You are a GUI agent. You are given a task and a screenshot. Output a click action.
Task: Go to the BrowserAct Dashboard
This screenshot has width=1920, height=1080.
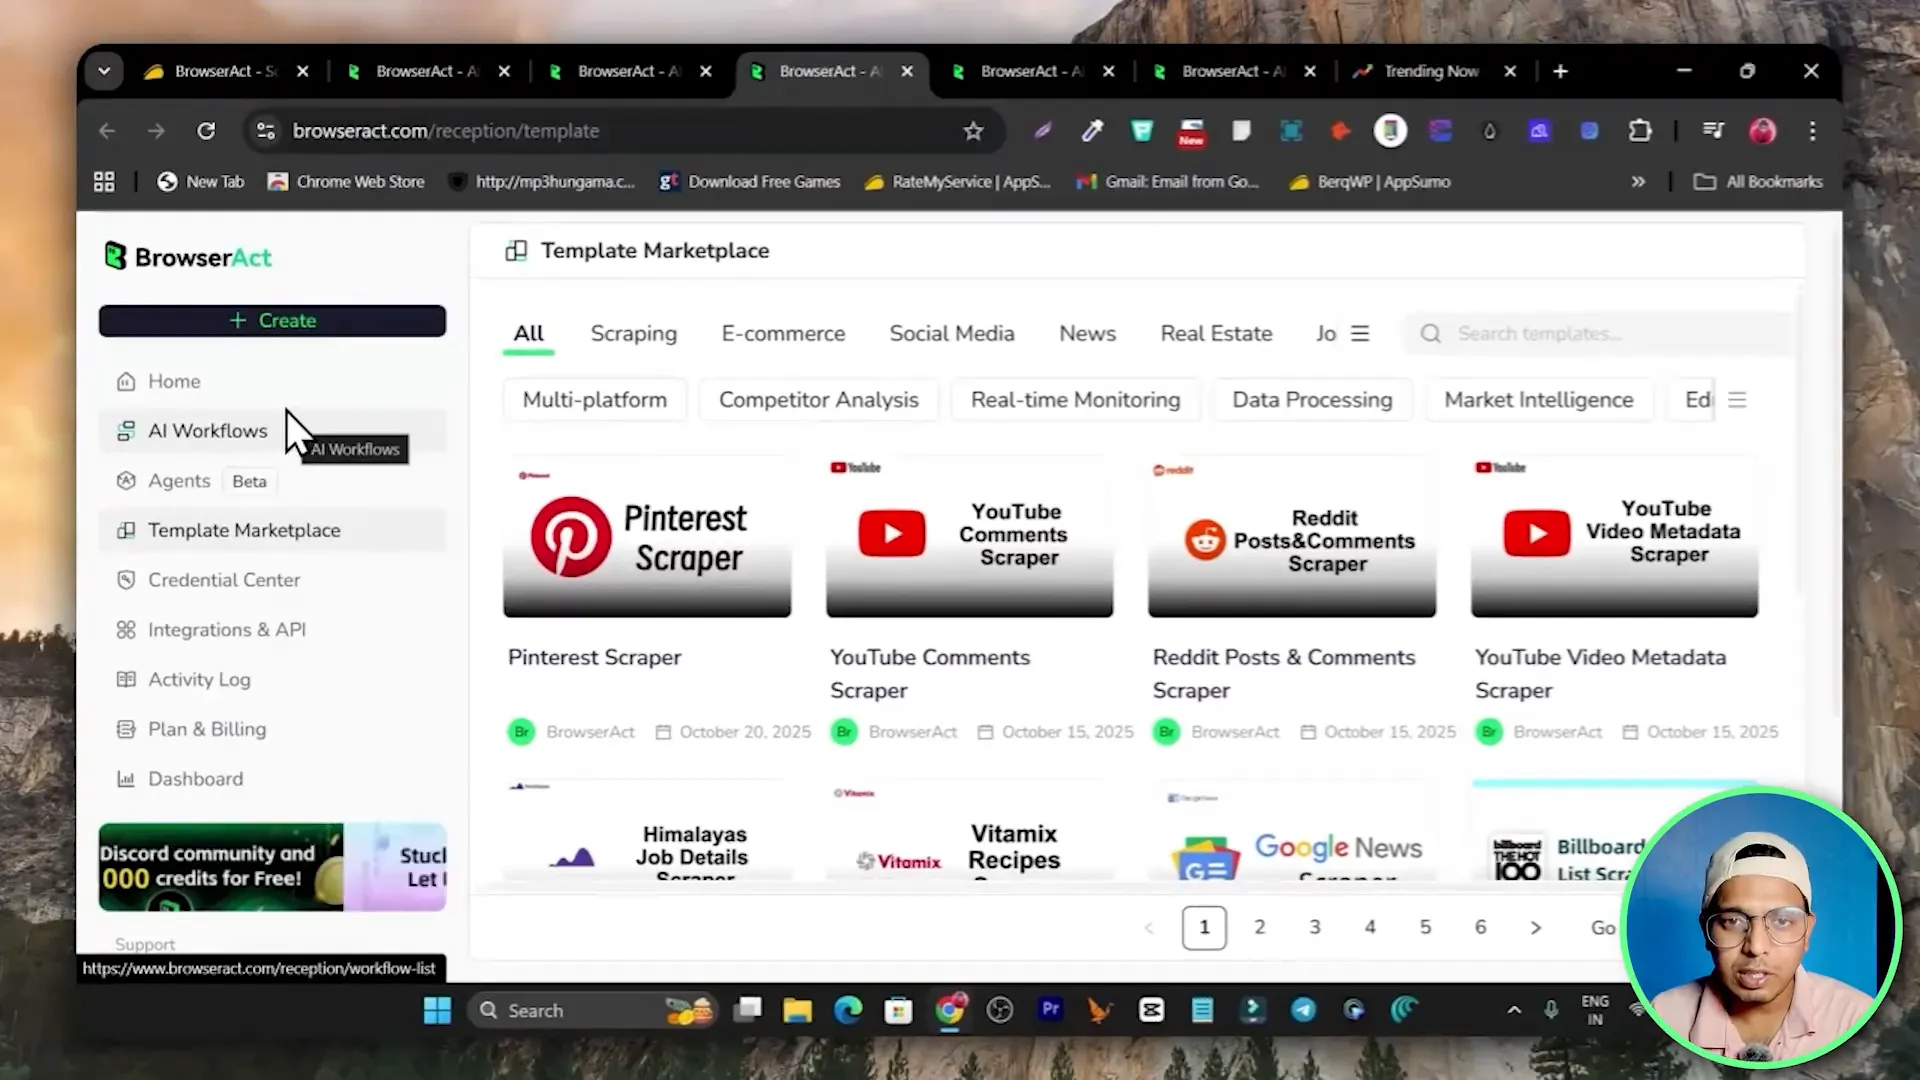195,778
